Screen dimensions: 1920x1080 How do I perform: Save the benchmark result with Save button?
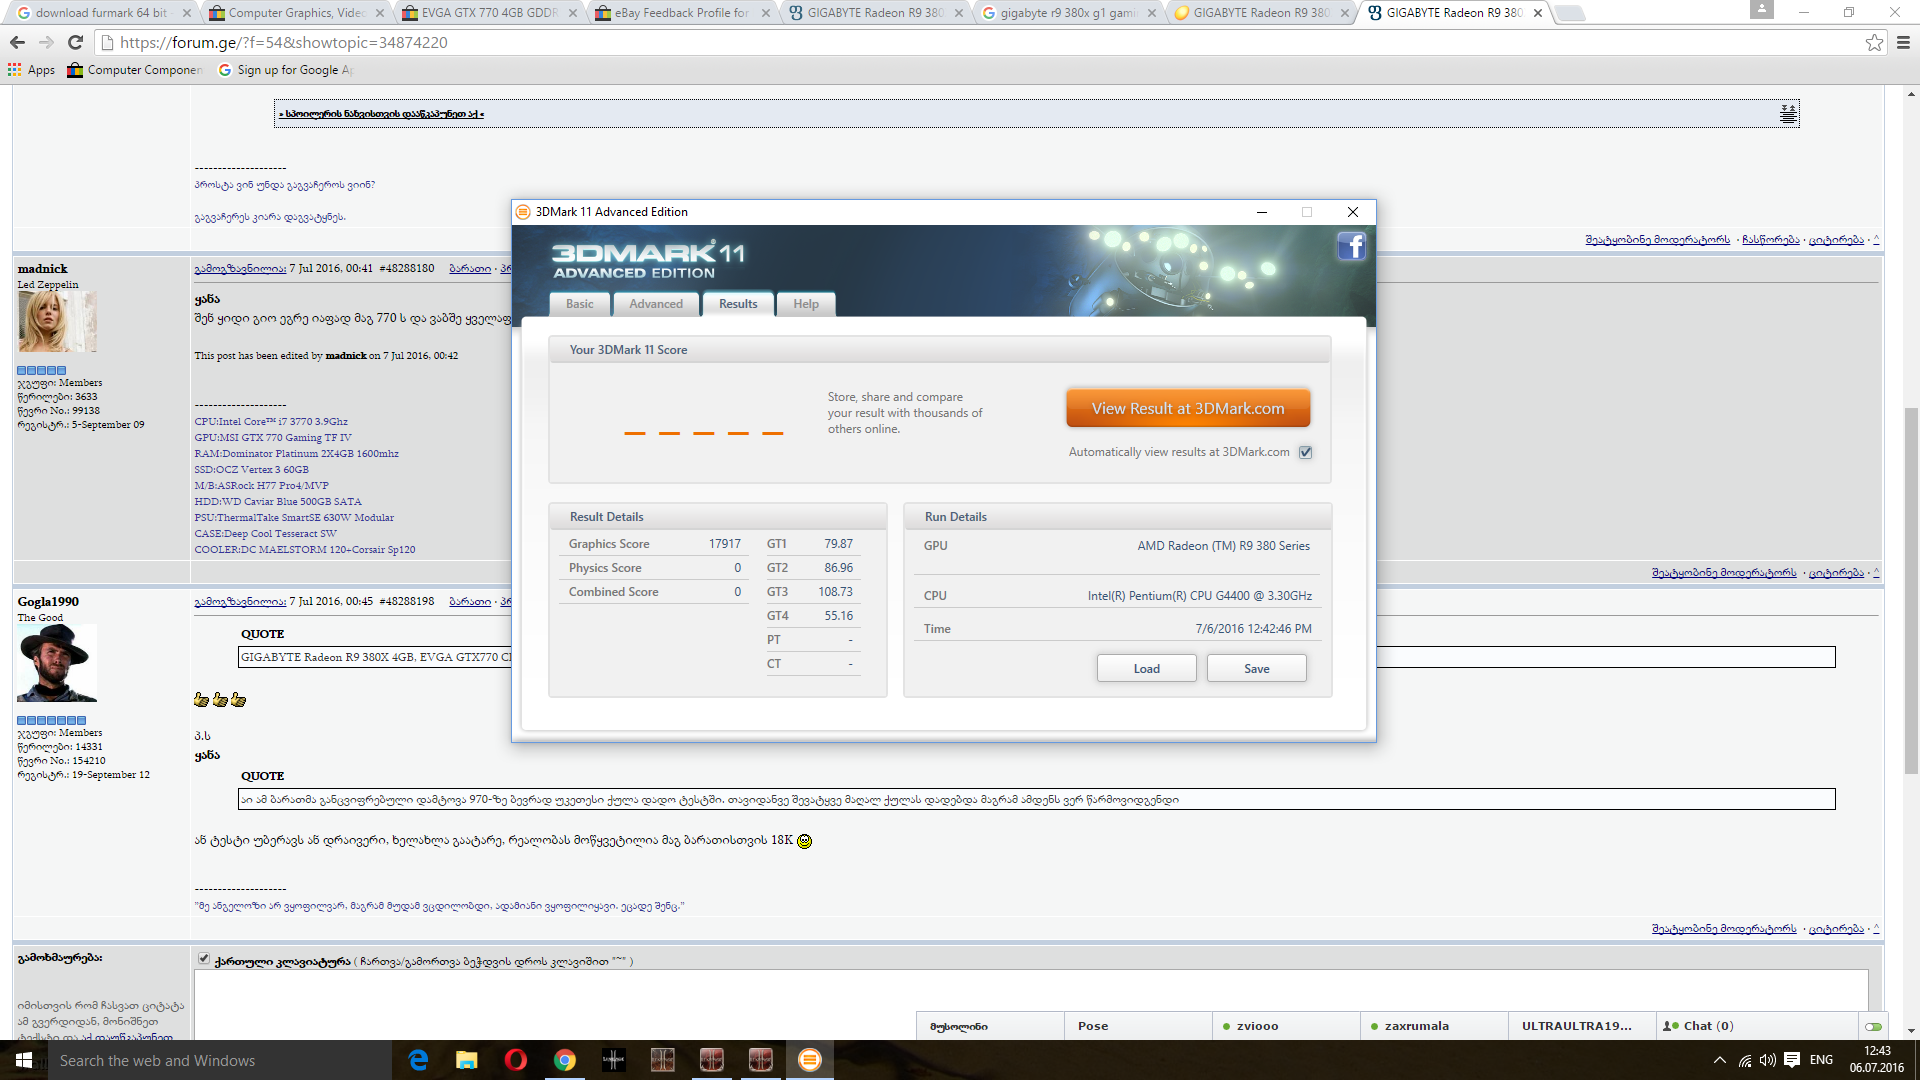[x=1256, y=667]
